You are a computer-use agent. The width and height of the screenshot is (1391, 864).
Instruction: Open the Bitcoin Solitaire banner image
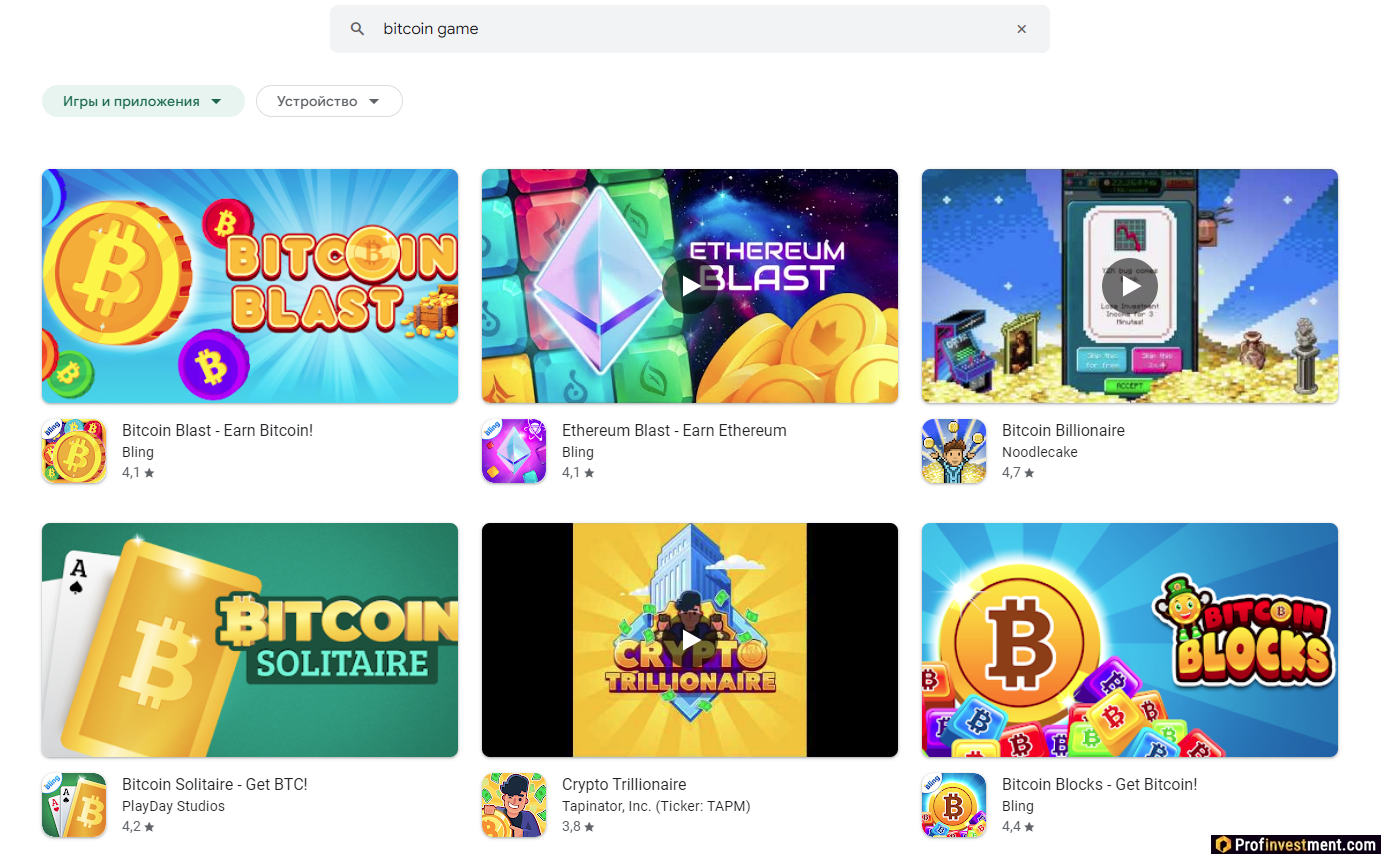(250, 640)
